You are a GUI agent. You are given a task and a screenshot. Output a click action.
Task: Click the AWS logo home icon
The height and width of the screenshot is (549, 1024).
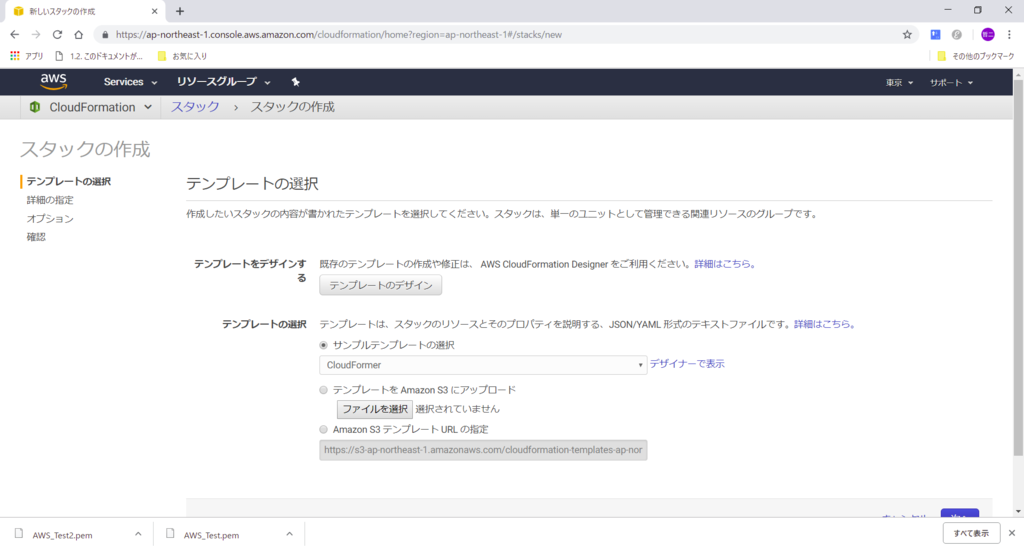(54, 82)
